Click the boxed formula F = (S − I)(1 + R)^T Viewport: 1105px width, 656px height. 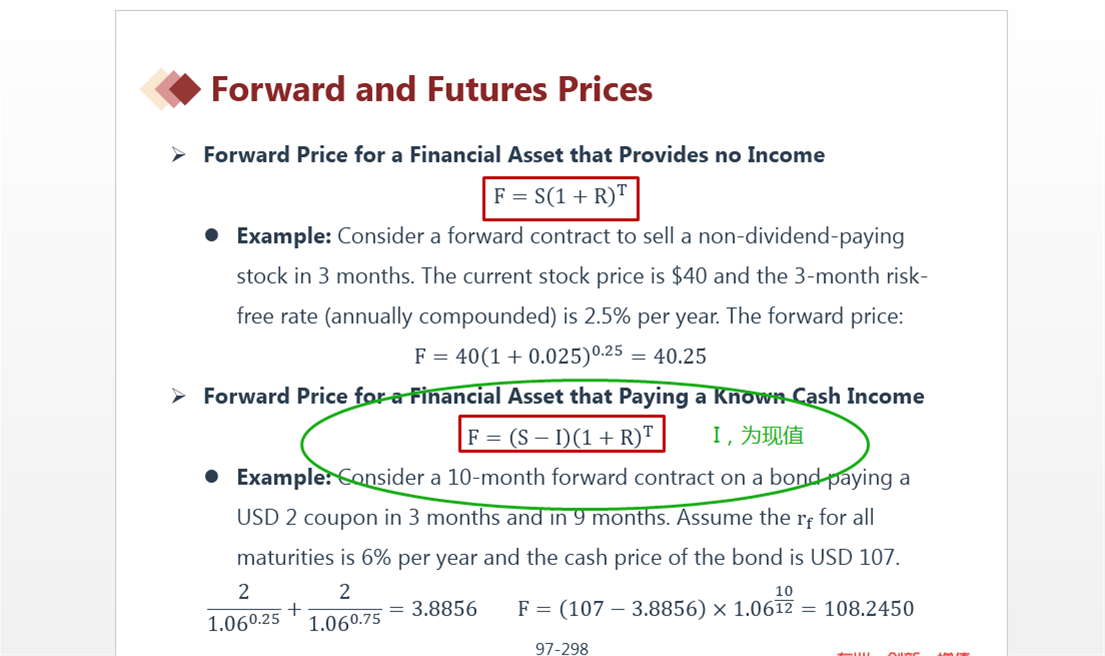pos(562,434)
